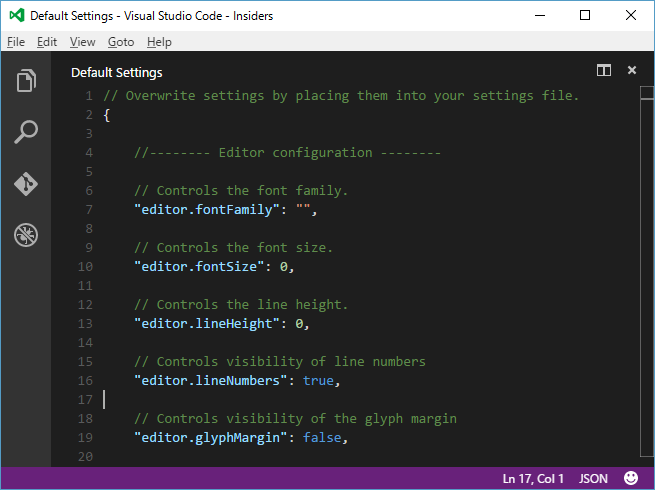Open the Help menu
Viewport: 655px width, 490px height.
(x=159, y=42)
